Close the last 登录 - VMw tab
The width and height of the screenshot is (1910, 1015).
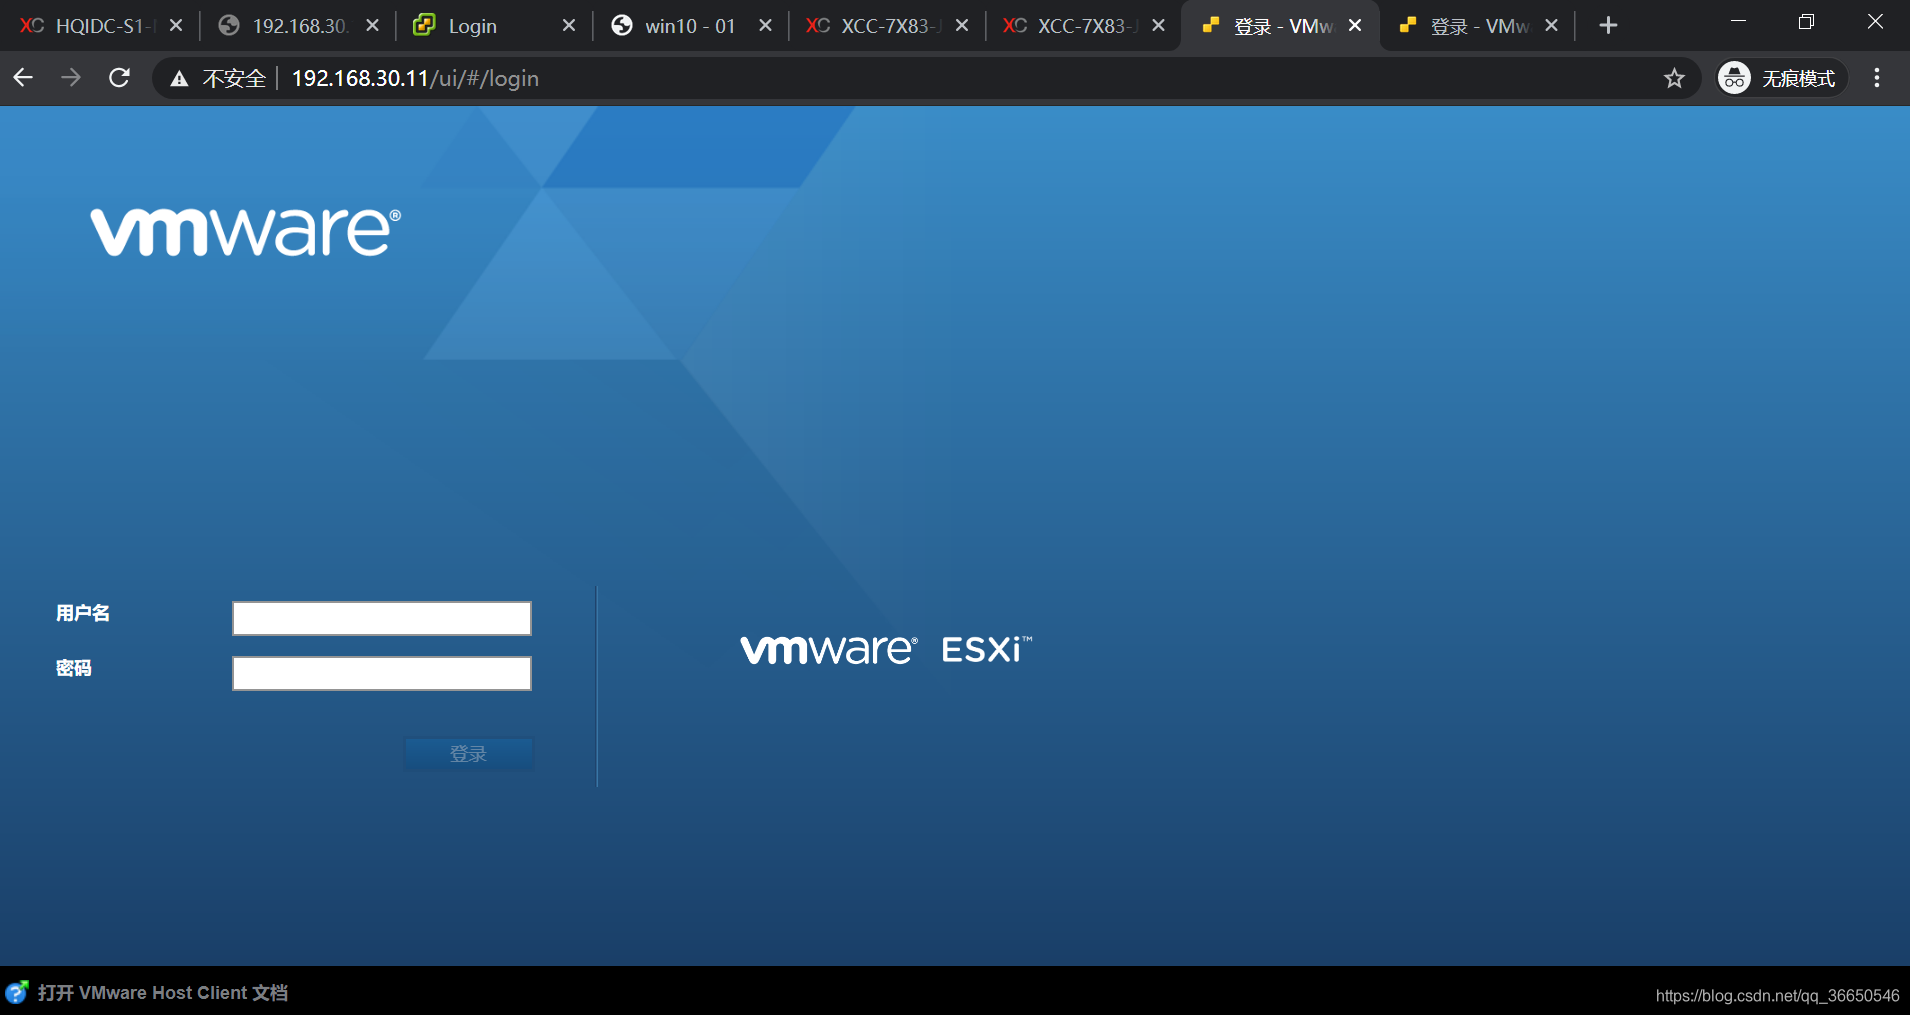(x=1551, y=26)
